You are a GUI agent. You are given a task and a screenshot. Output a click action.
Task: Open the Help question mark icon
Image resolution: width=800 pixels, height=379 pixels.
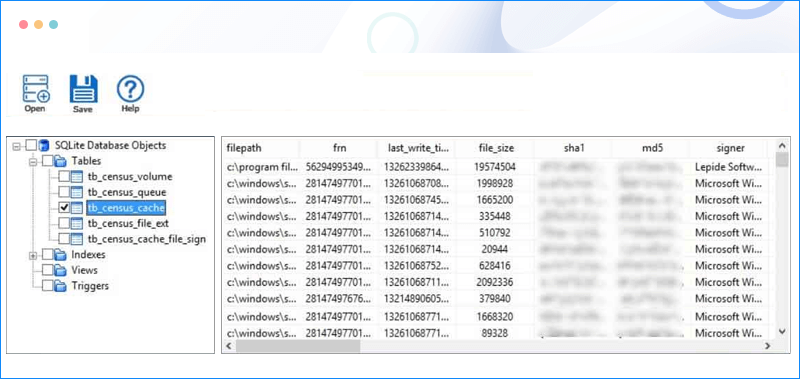(131, 89)
